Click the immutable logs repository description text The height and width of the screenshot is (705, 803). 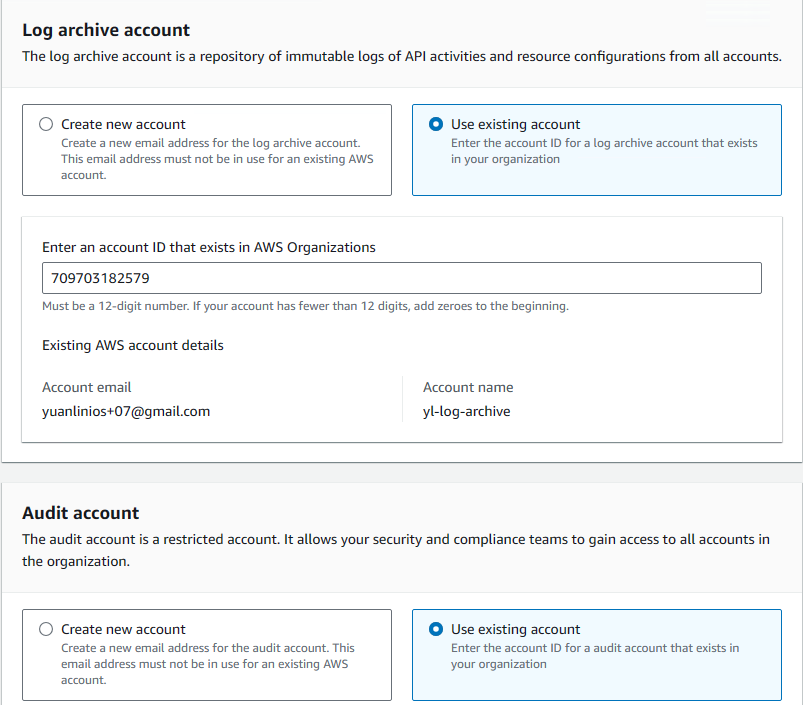pos(402,56)
